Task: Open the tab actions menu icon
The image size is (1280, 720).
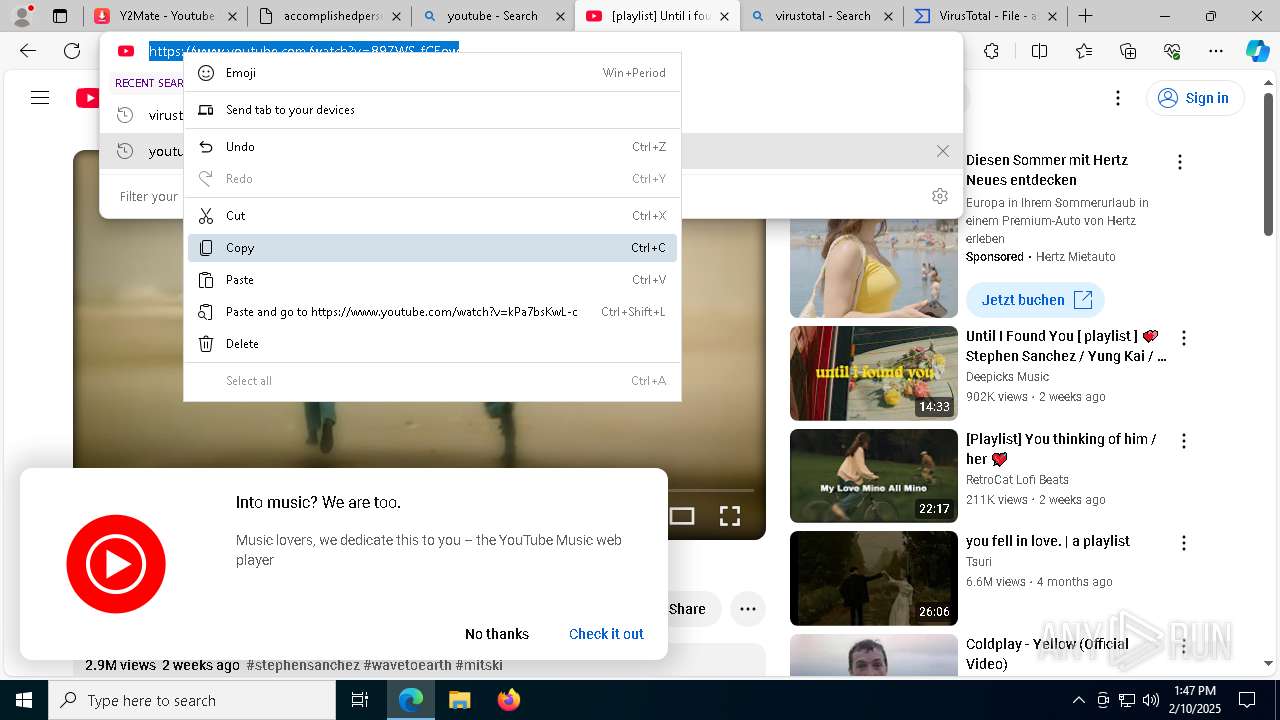Action: (x=60, y=16)
